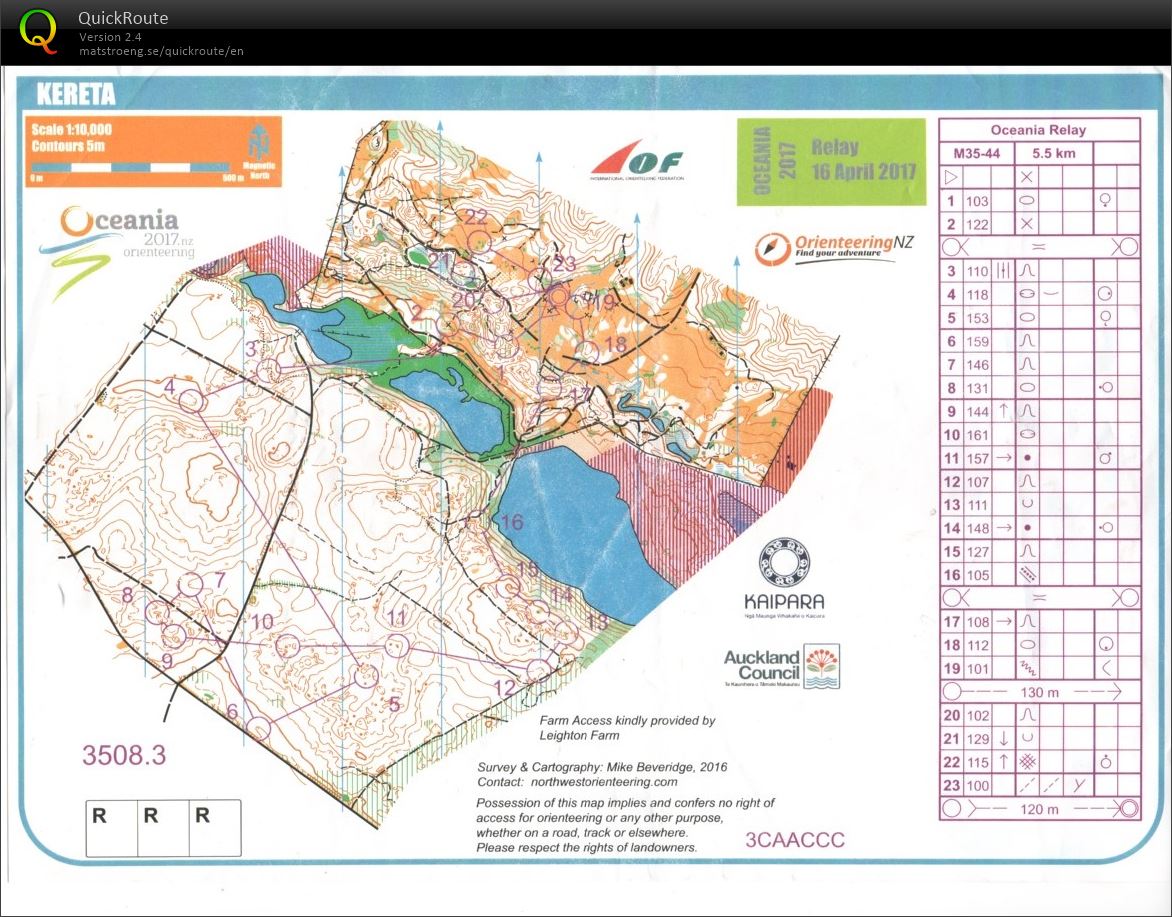
Task: Select control circle 12 on the map
Action: (x=538, y=669)
